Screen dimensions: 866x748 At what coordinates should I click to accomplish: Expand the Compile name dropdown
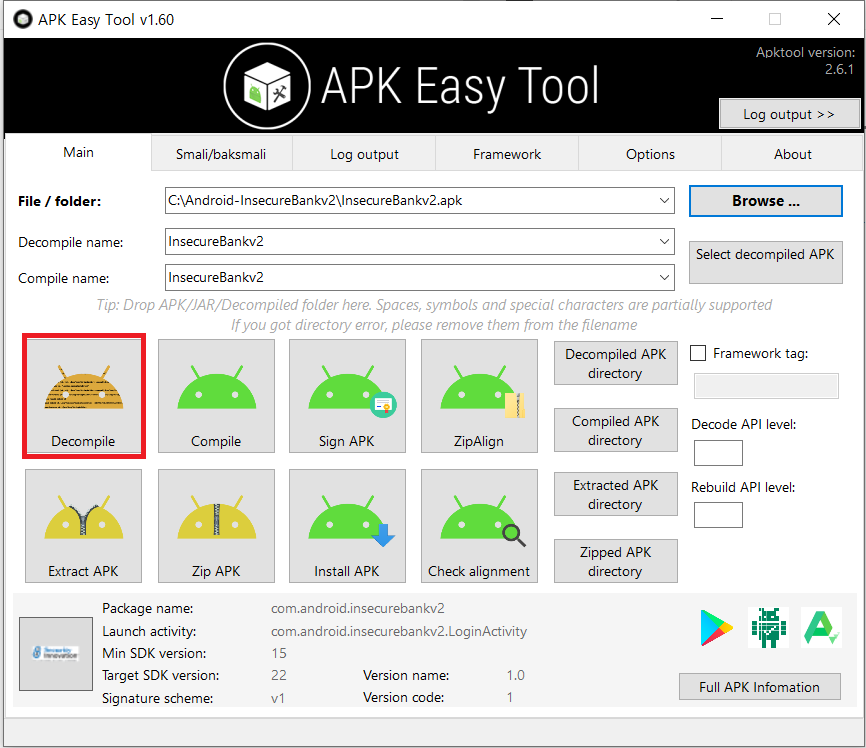(664, 277)
